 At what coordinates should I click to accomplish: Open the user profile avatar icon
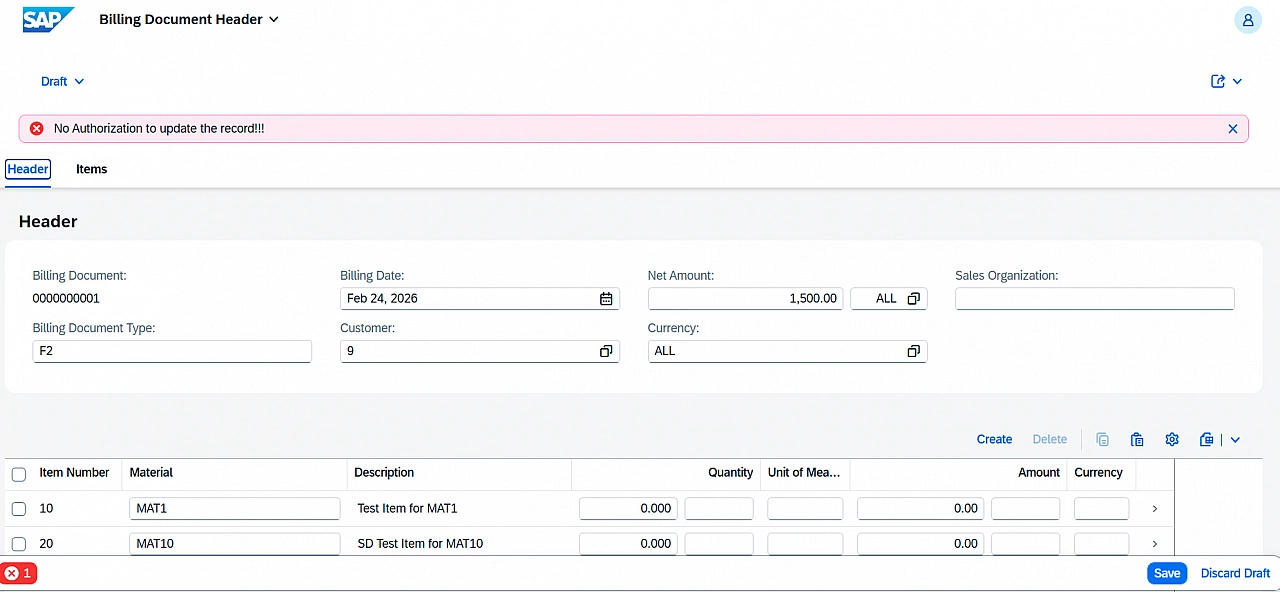[1247, 20]
